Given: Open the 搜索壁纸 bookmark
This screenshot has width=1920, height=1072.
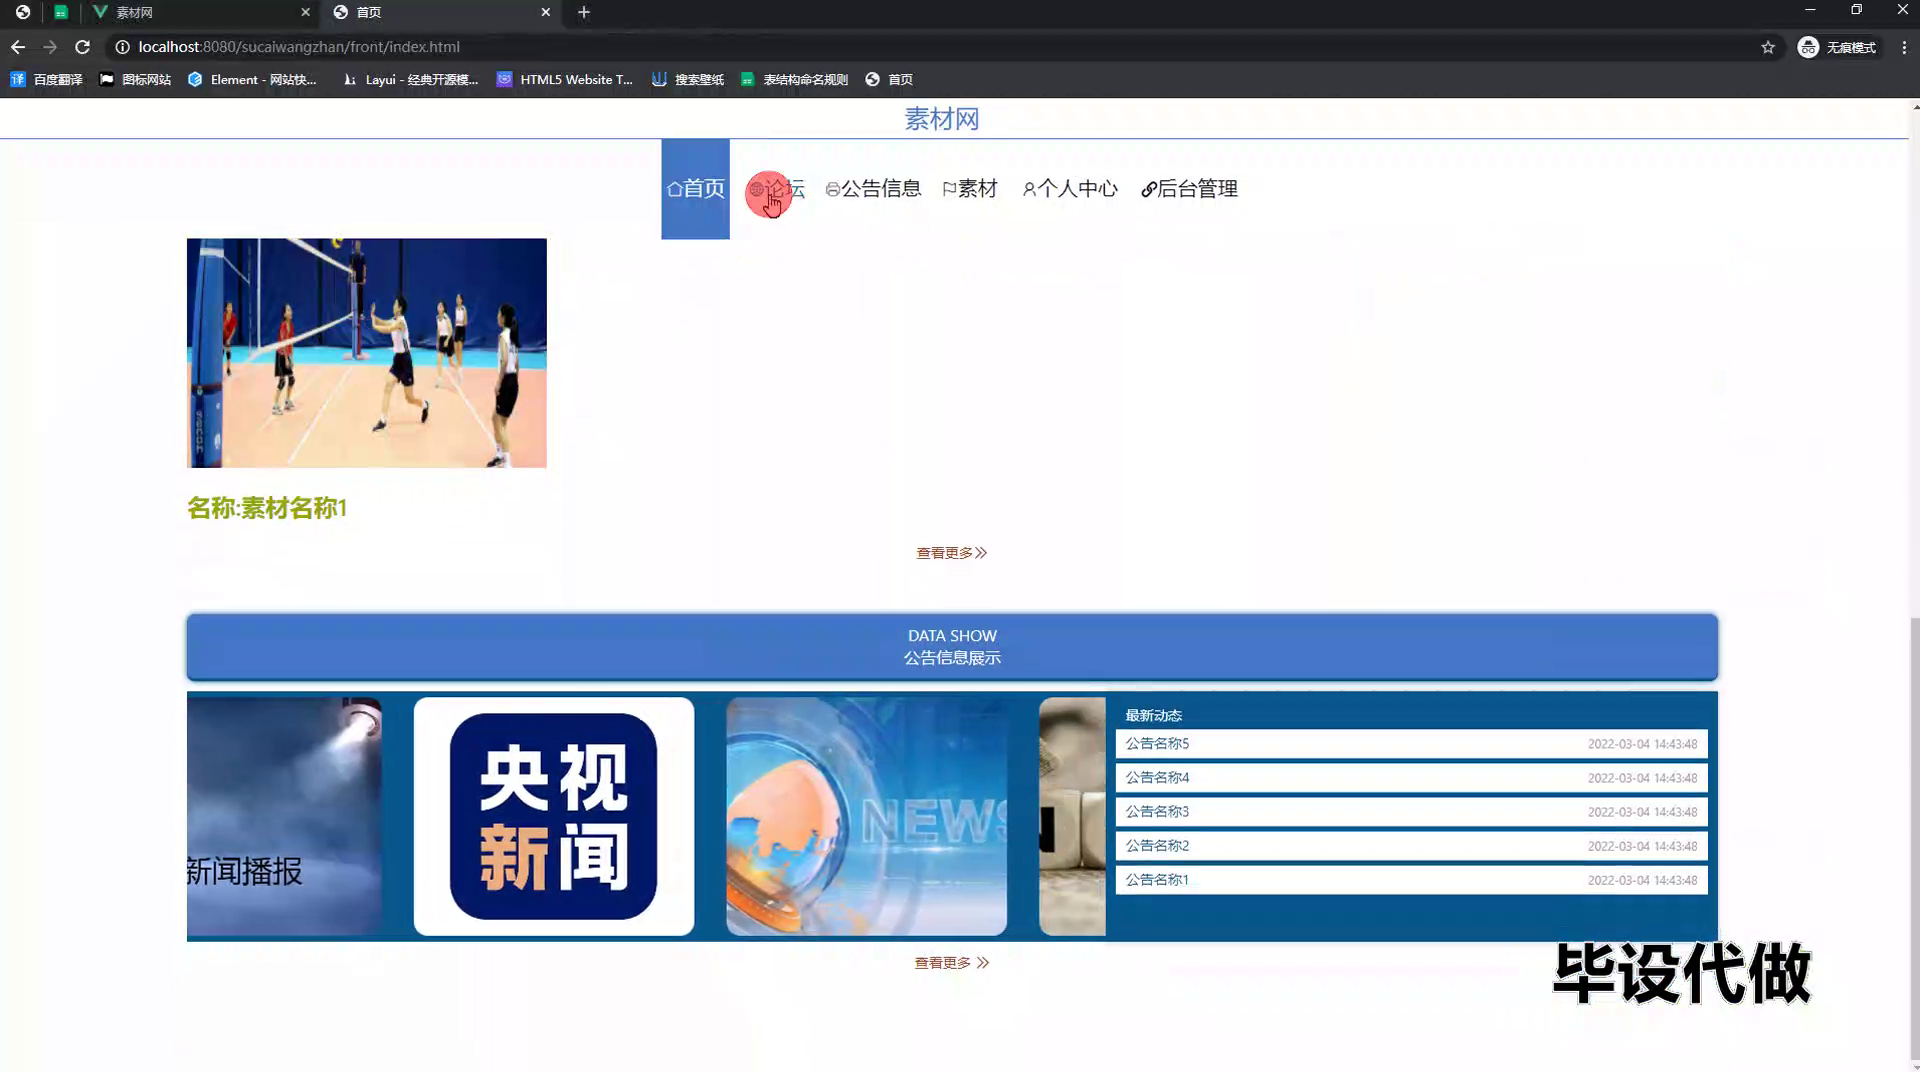Looking at the screenshot, I should click(x=688, y=79).
